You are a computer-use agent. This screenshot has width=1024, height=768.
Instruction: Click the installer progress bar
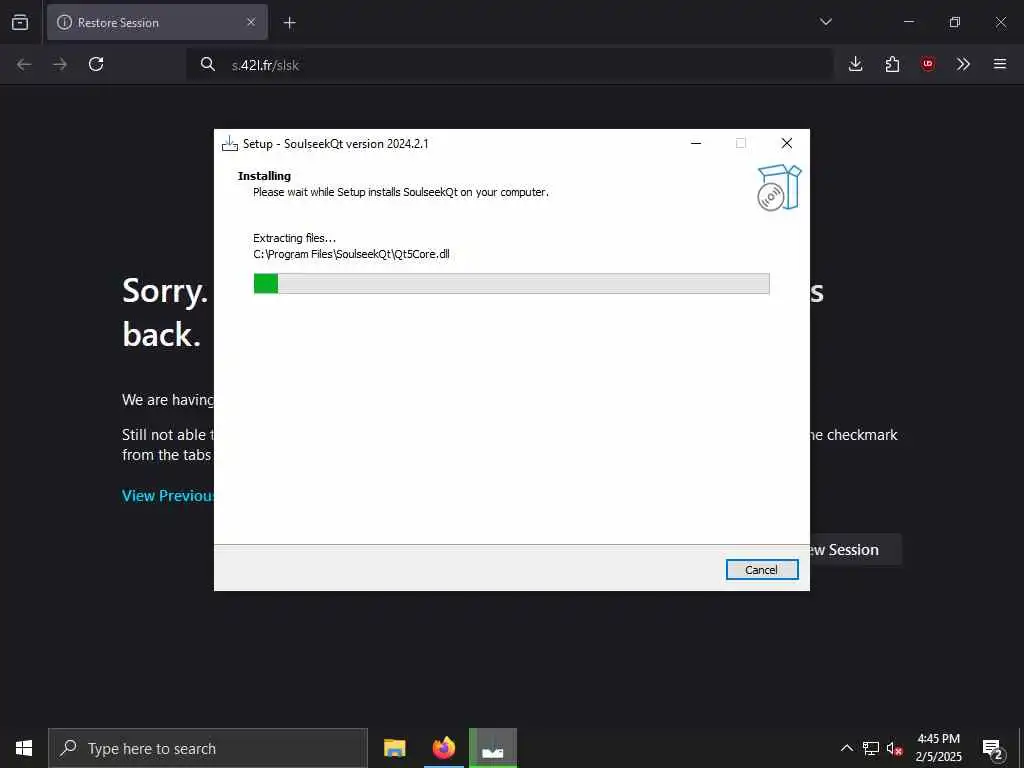coord(511,283)
